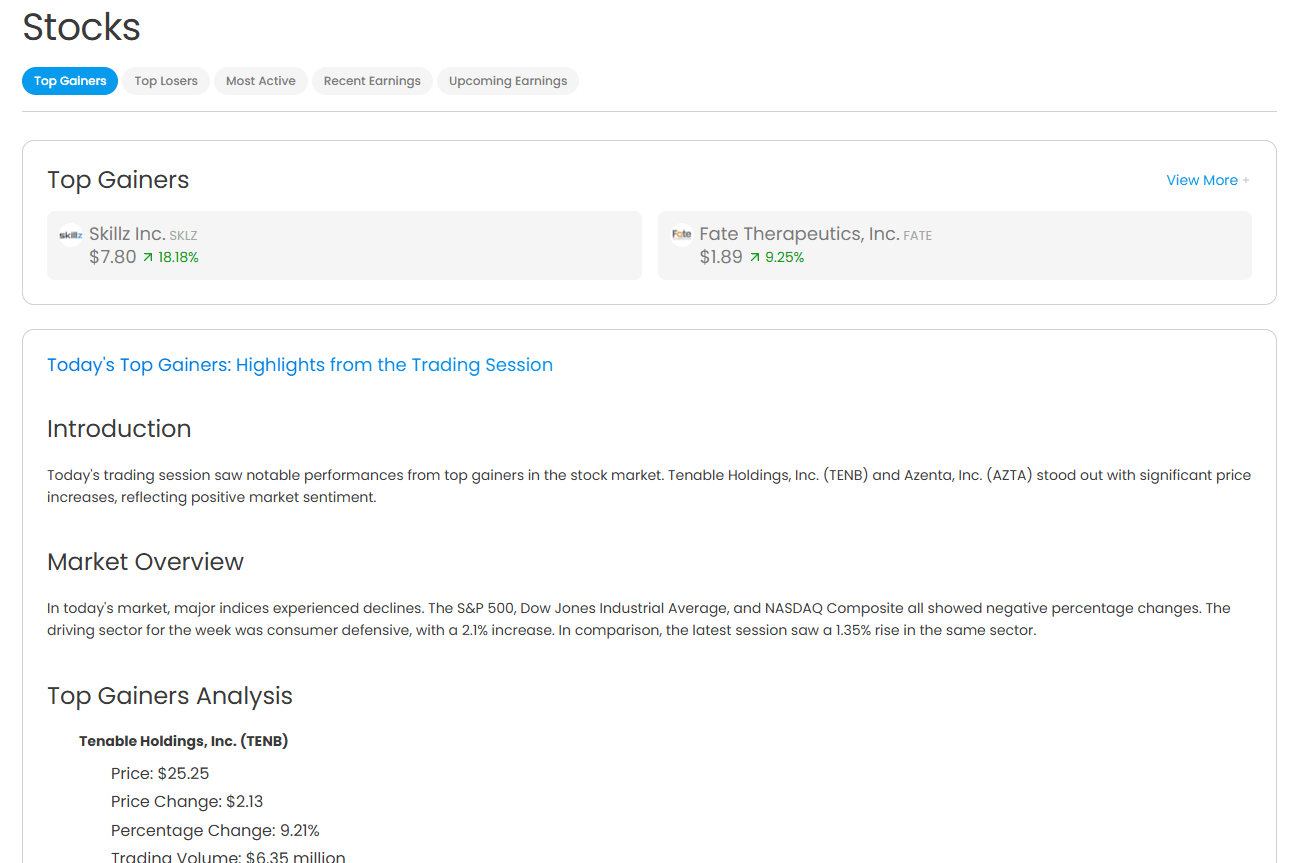Click the Percentage Change: 9.21% line
The width and height of the screenshot is (1297, 863).
coord(215,830)
